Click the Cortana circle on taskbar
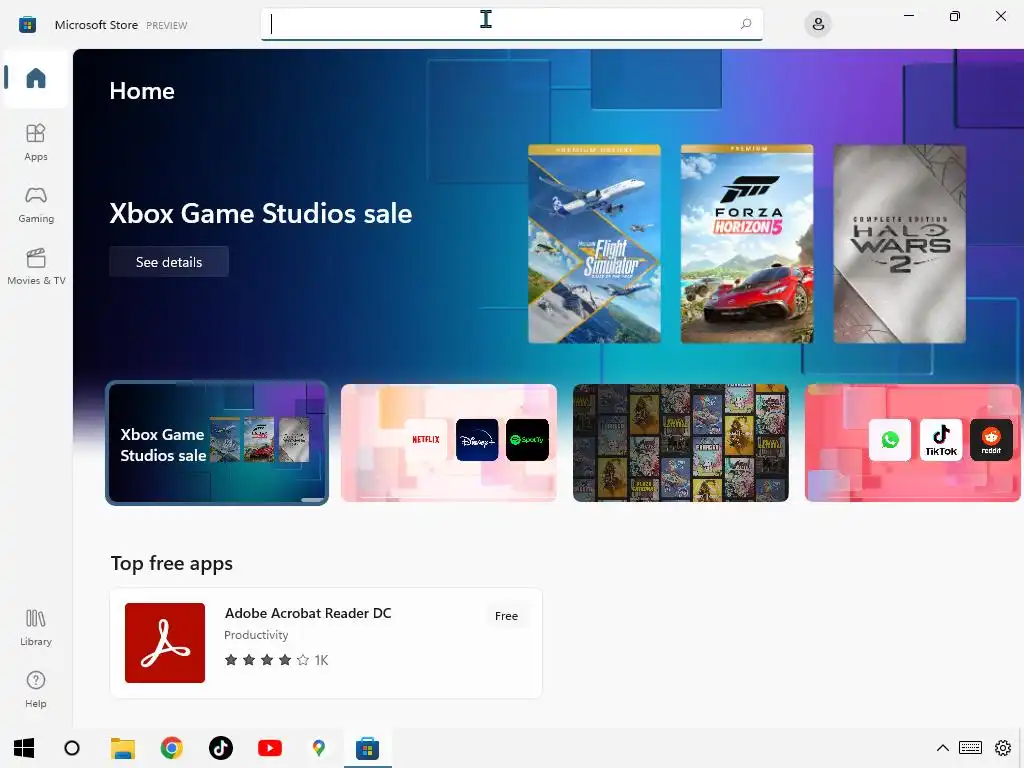Image resolution: width=1024 pixels, height=768 pixels. tap(72, 748)
